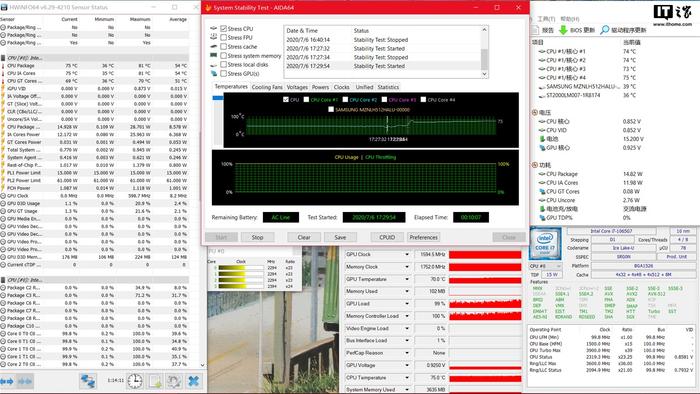The image size is (700, 394).
Task: Switch to the Cooling Fans tab
Action: point(267,87)
